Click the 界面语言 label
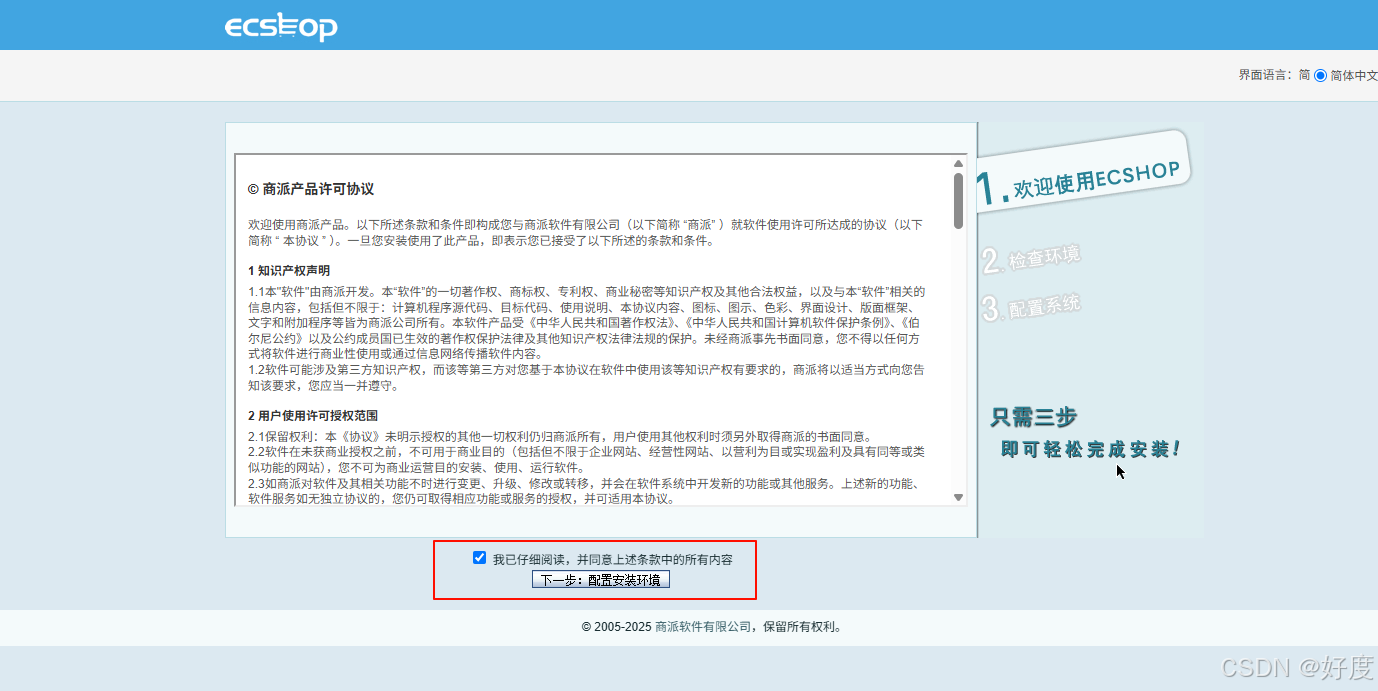Viewport: 1378px width, 691px height. [x=1265, y=75]
